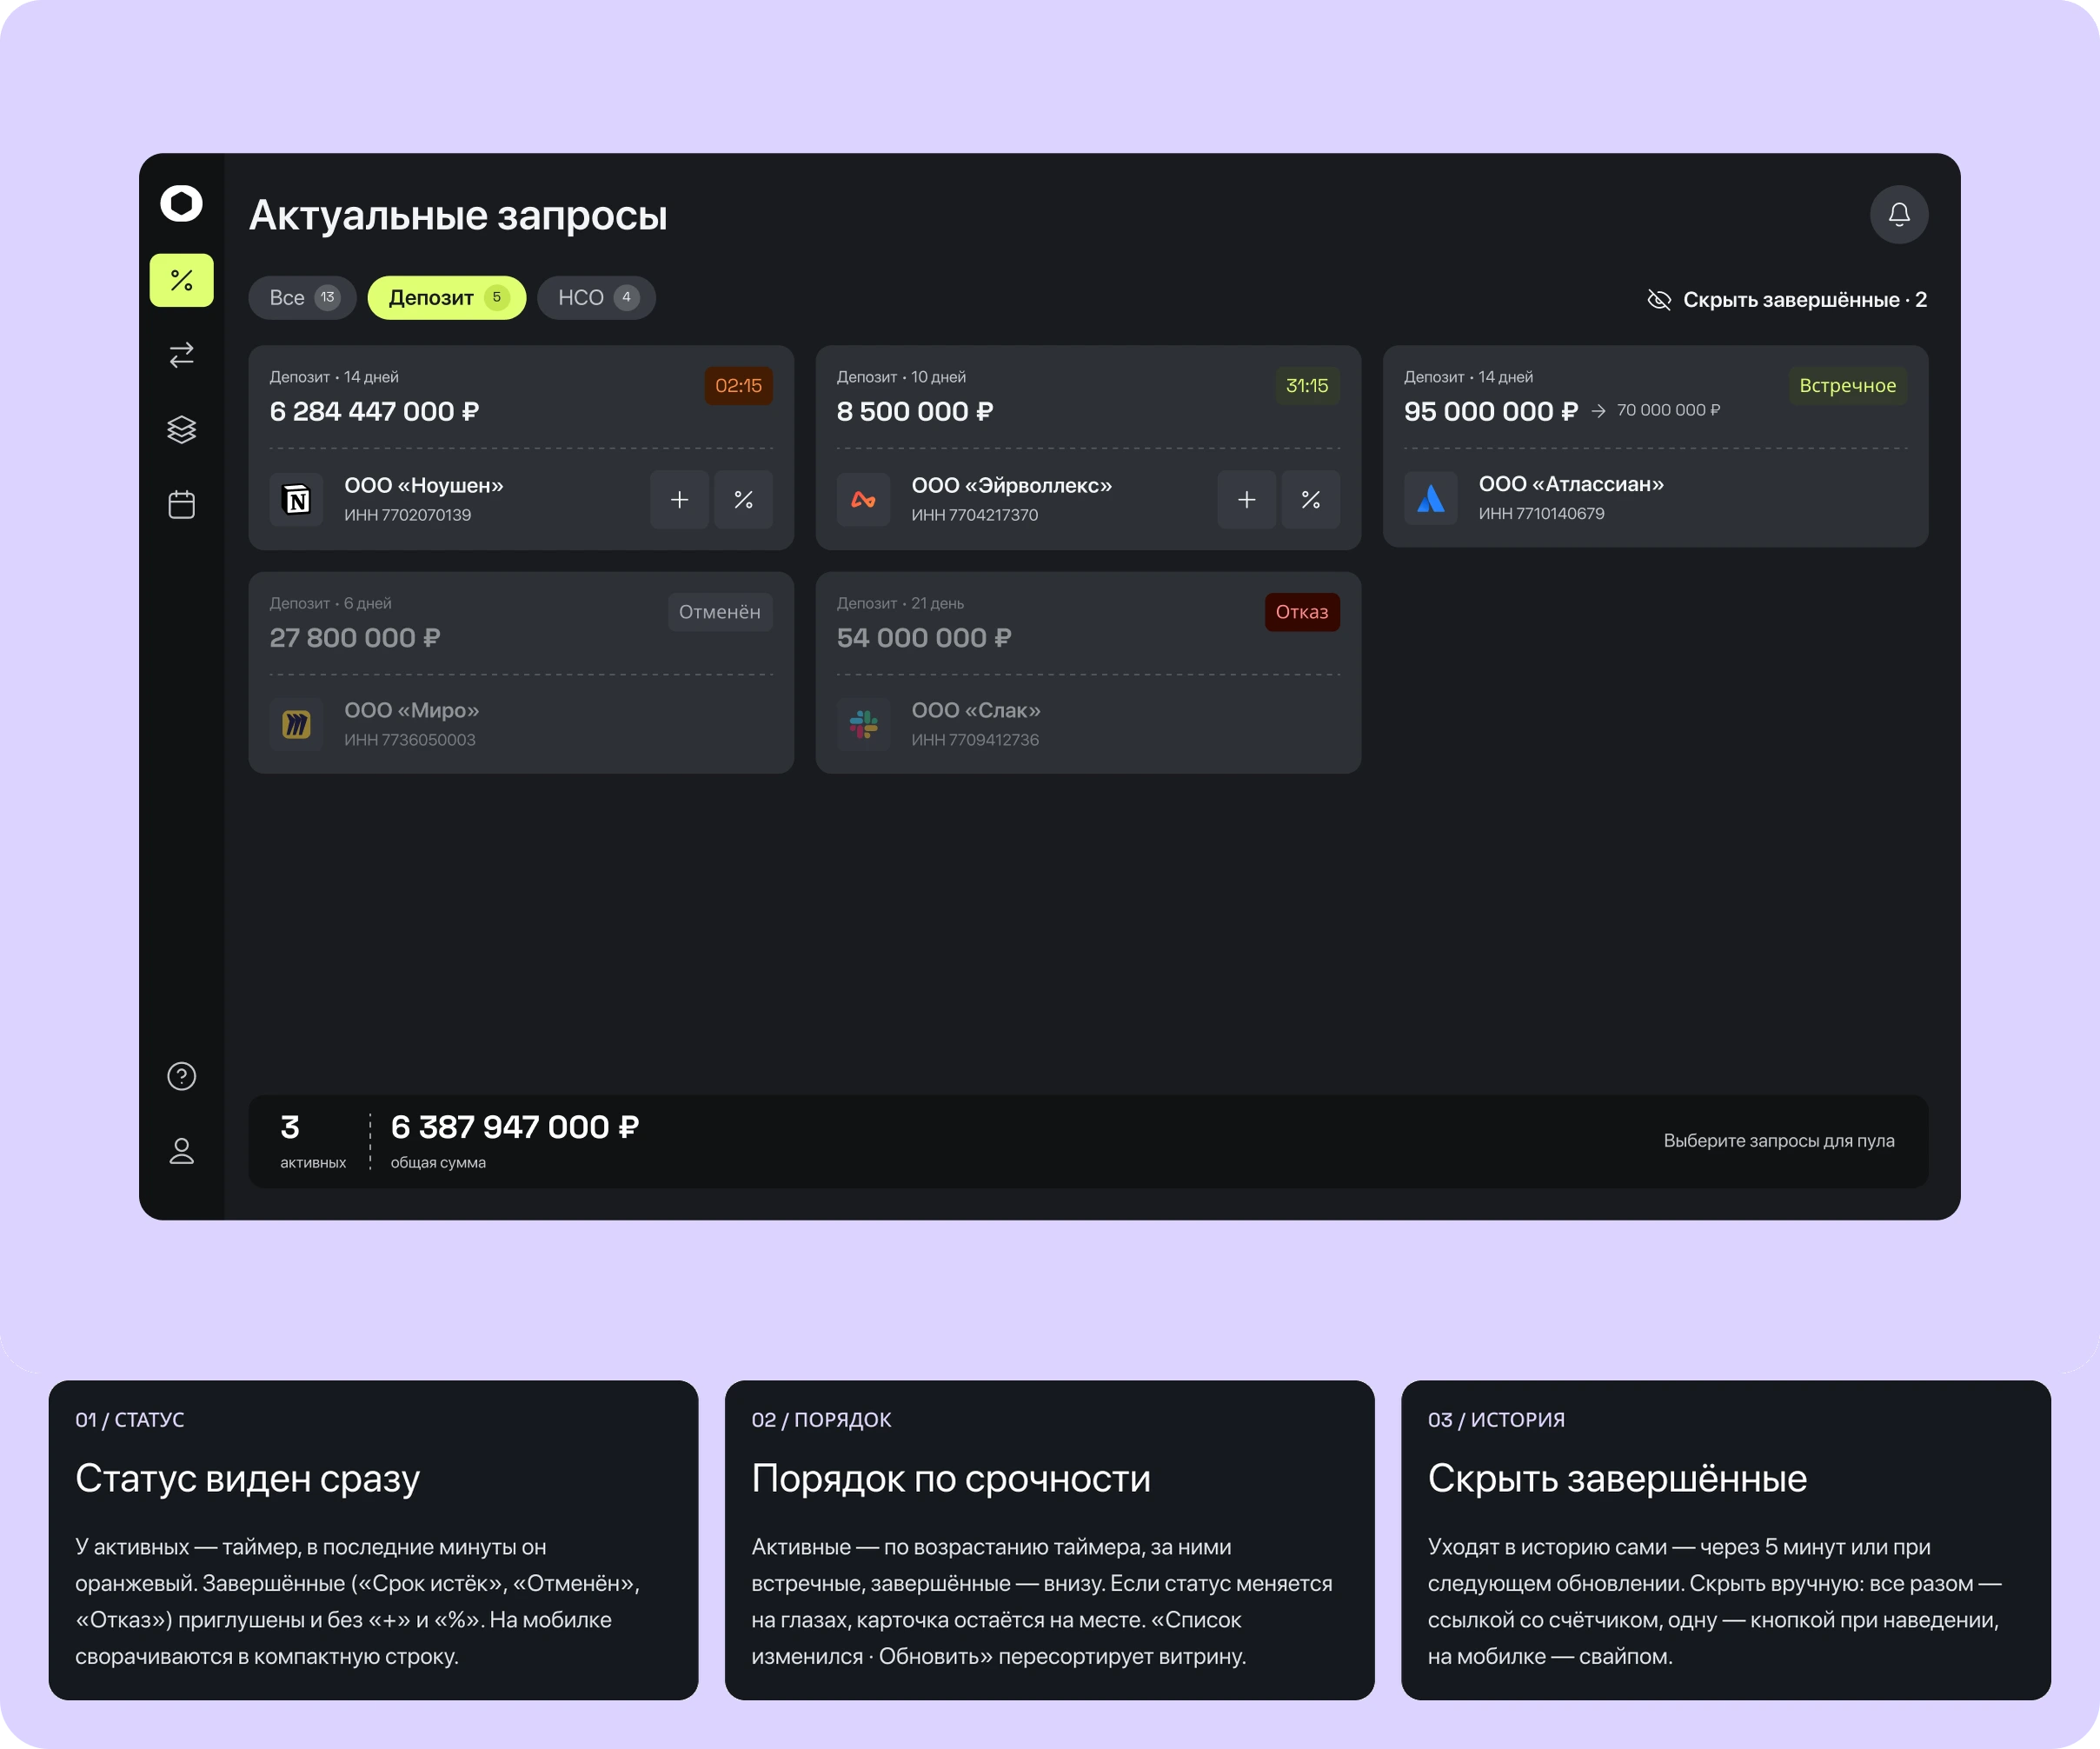Click the Актуальные запросы page title
The image size is (2100, 1749).
[x=458, y=216]
